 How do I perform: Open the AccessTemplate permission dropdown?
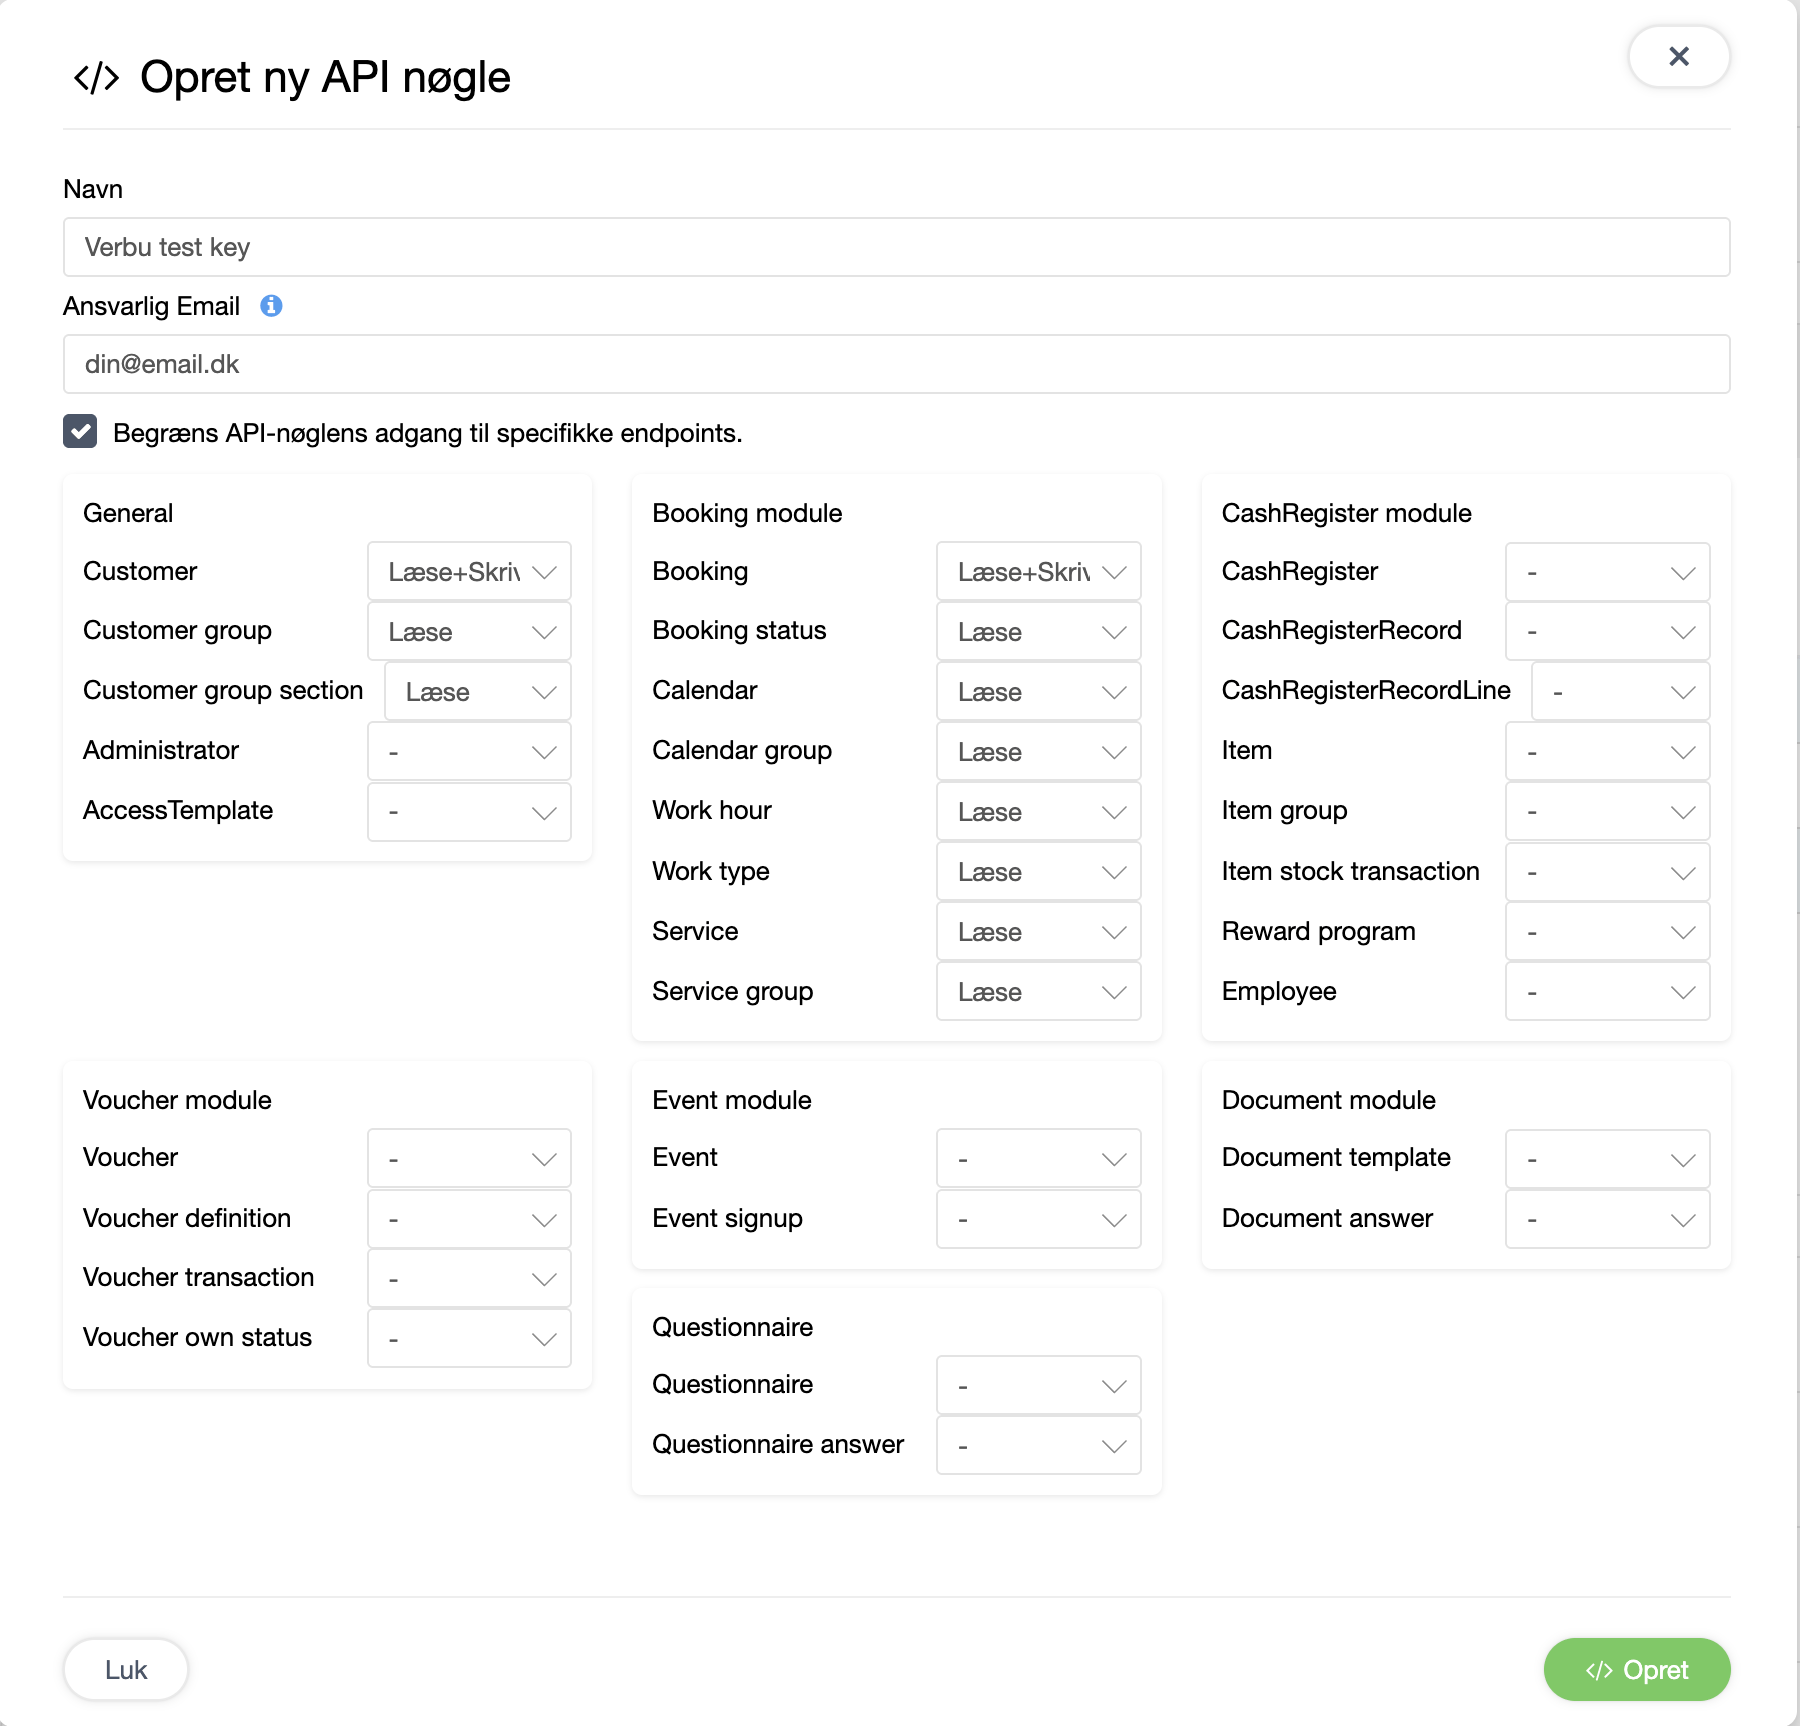tap(469, 812)
